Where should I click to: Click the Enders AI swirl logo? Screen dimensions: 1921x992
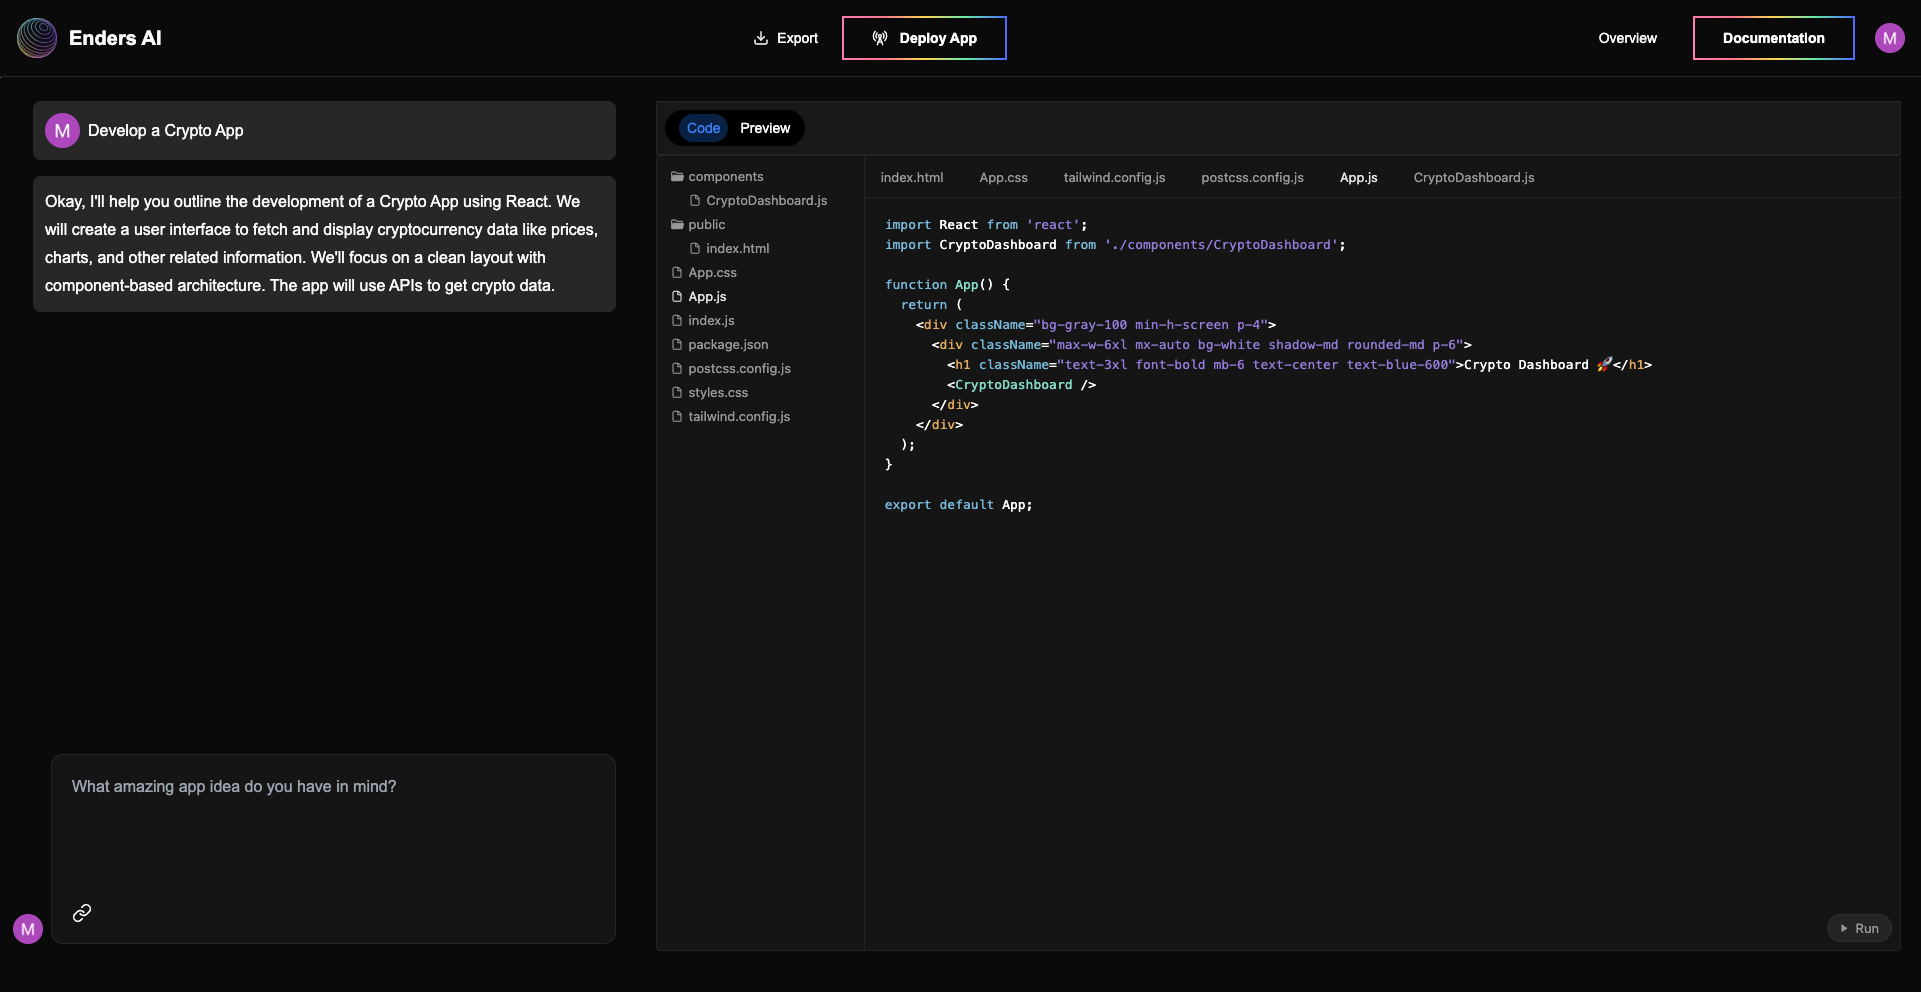tap(37, 38)
